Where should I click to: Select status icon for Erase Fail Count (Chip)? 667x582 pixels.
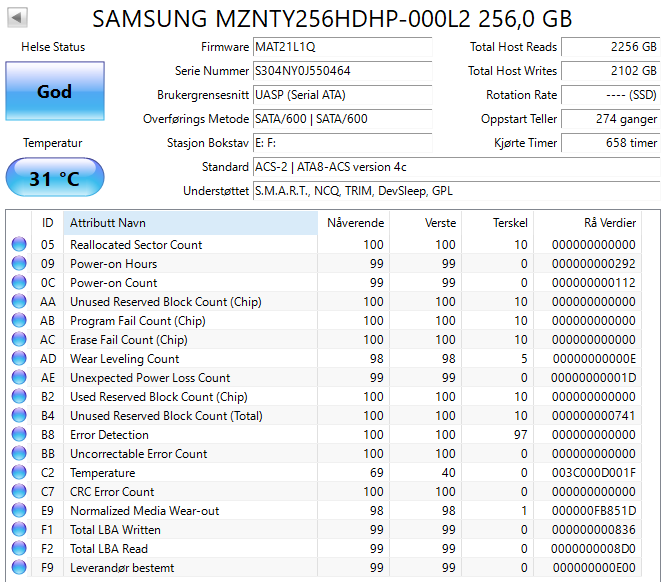click(x=19, y=340)
